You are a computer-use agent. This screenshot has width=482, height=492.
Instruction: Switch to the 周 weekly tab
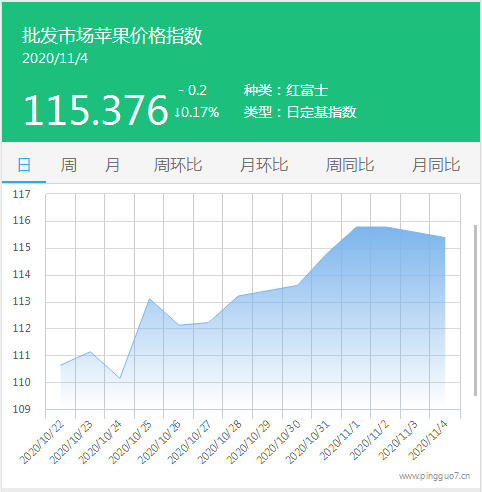(x=69, y=165)
